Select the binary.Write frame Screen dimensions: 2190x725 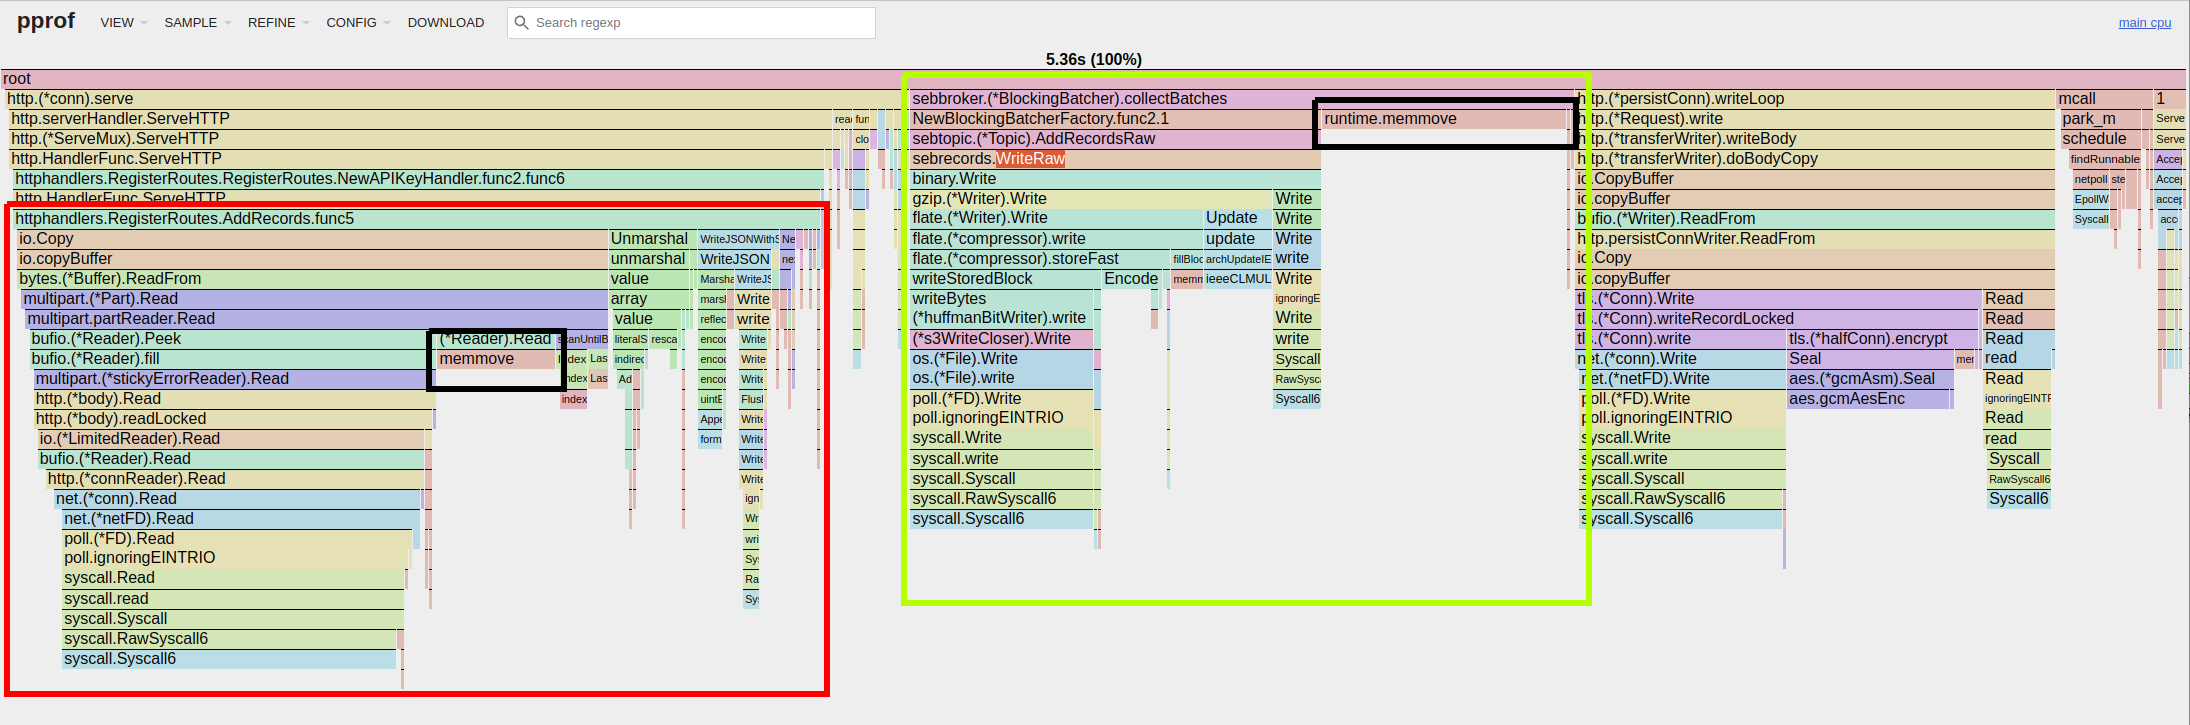click(1115, 179)
